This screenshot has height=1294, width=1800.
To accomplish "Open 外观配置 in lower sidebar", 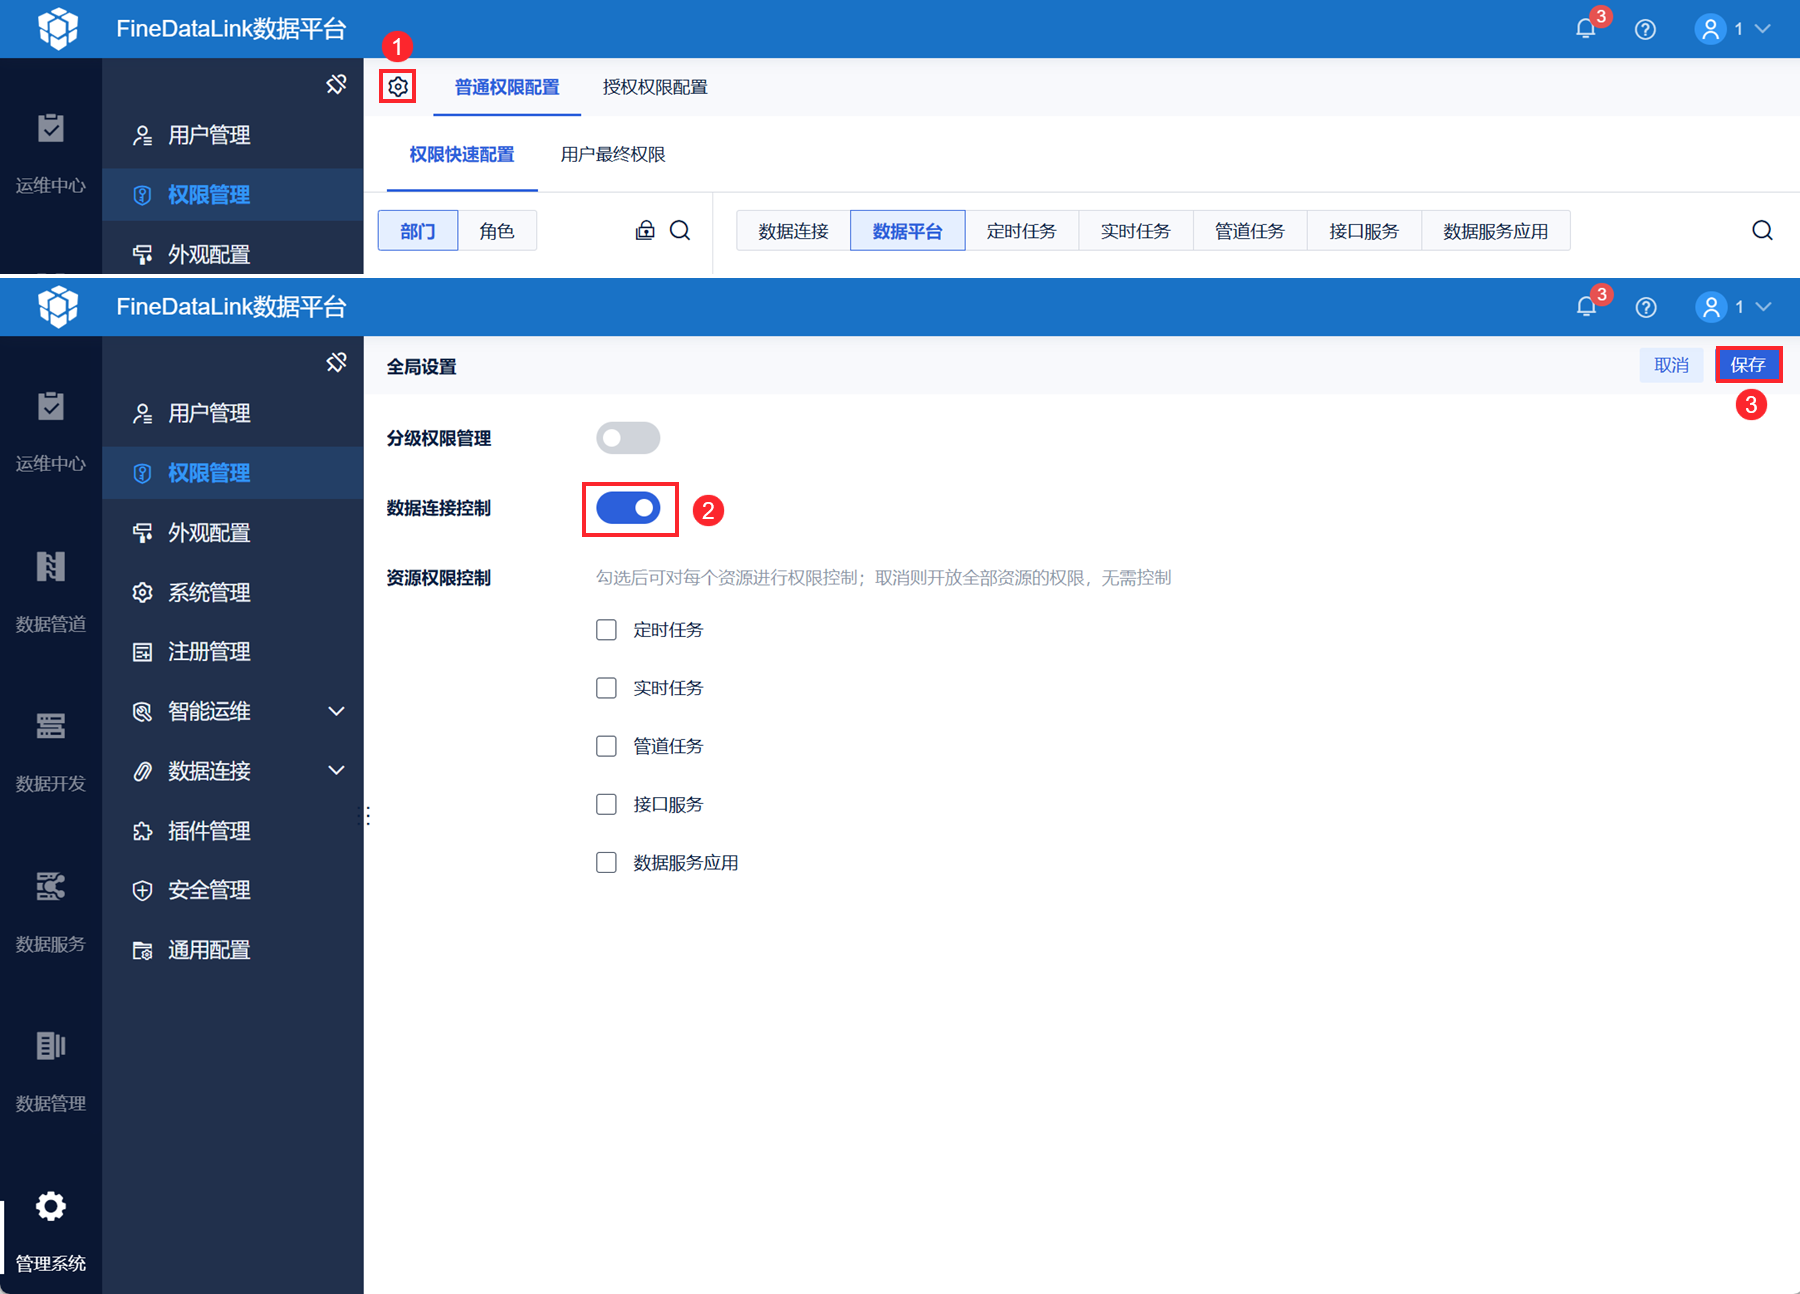I will tap(233, 533).
